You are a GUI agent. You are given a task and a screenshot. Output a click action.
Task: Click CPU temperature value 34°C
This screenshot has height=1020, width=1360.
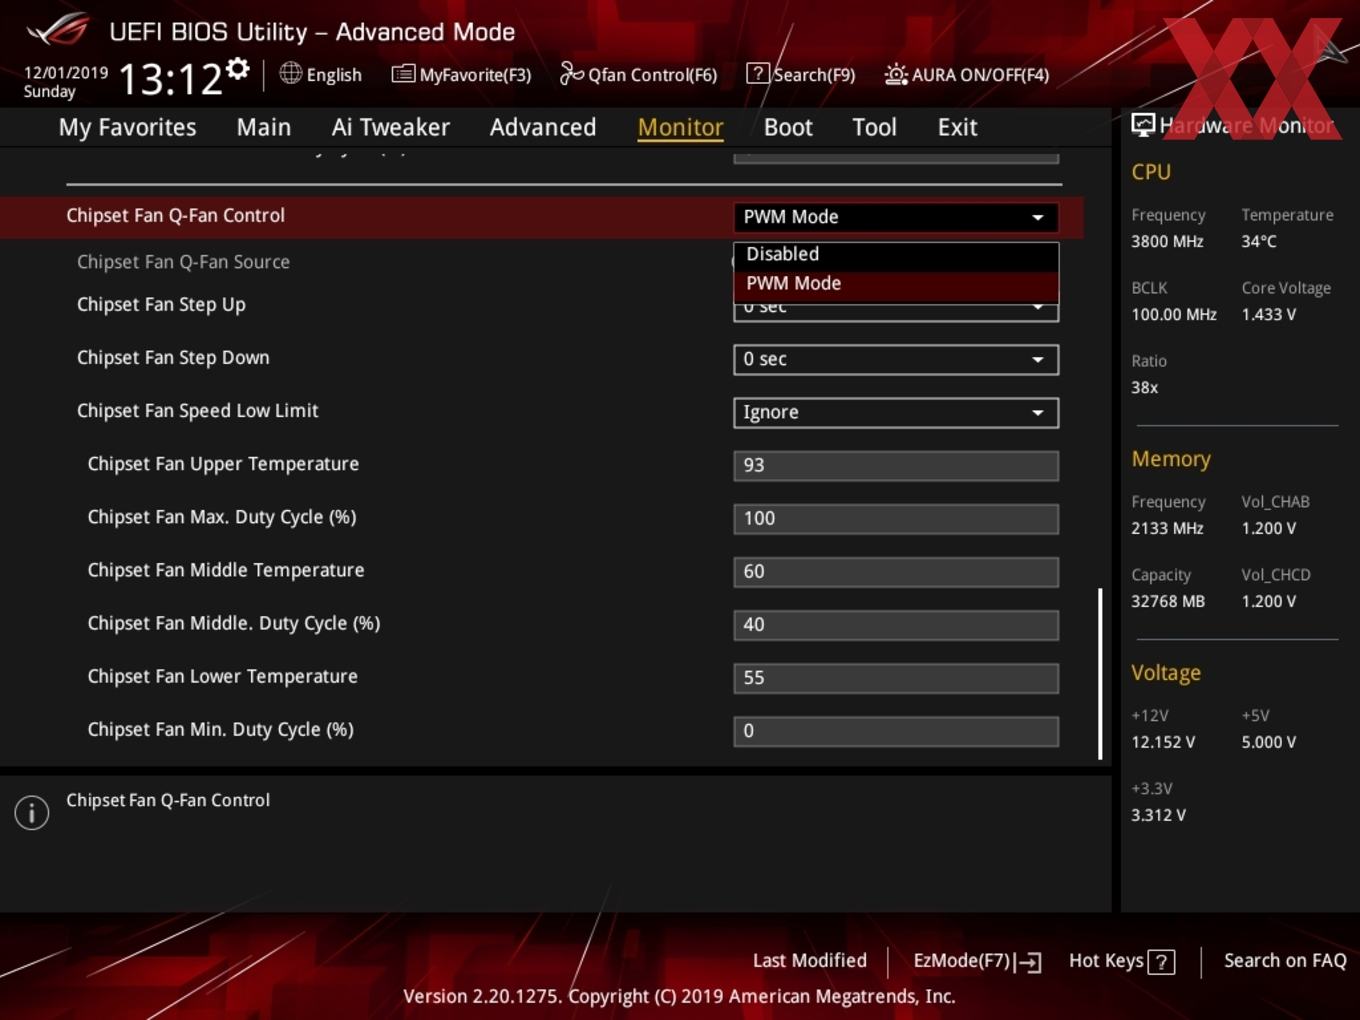click(1259, 242)
